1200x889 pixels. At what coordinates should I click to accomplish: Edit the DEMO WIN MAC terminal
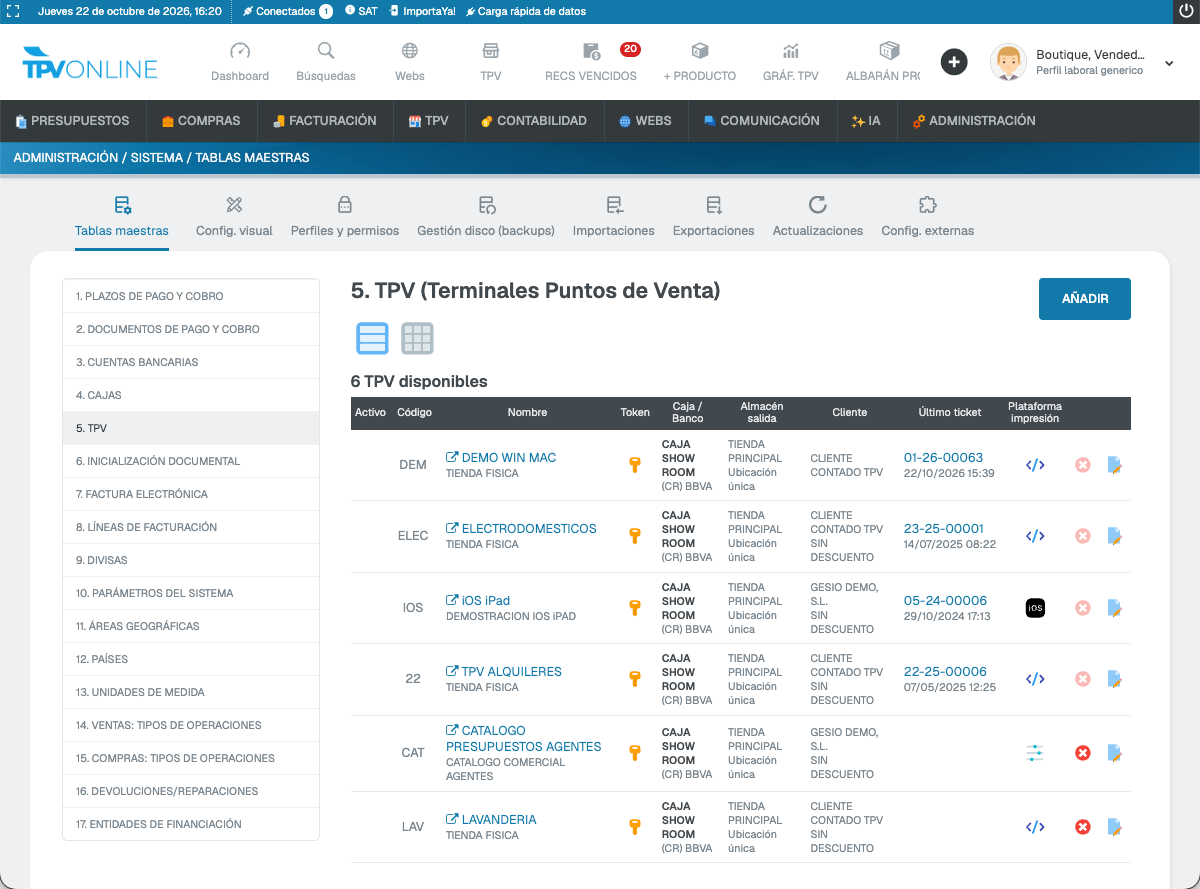pyautogui.click(x=1114, y=465)
